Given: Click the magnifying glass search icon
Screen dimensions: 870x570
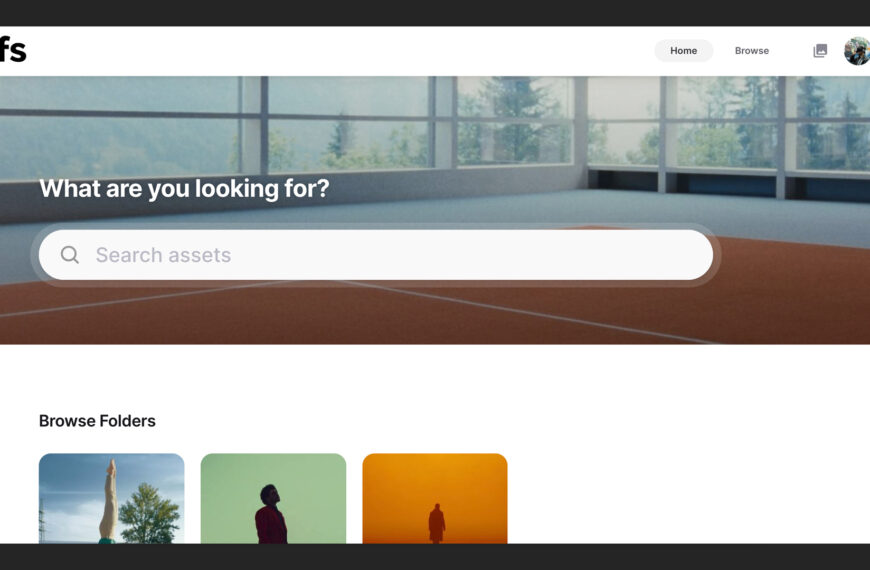Looking at the screenshot, I should 70,255.
